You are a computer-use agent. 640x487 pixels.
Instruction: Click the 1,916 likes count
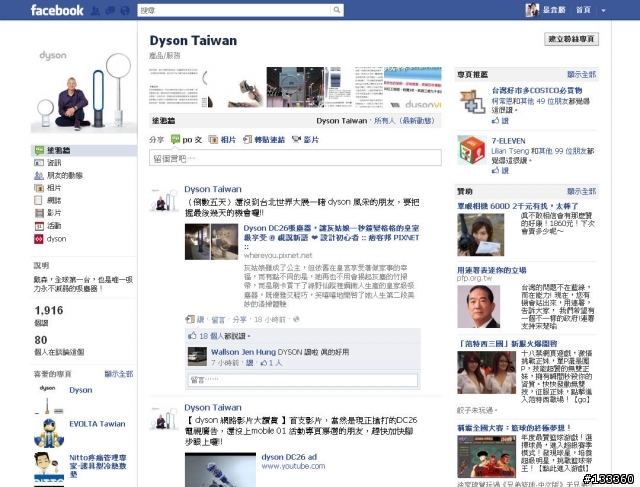pos(49,311)
